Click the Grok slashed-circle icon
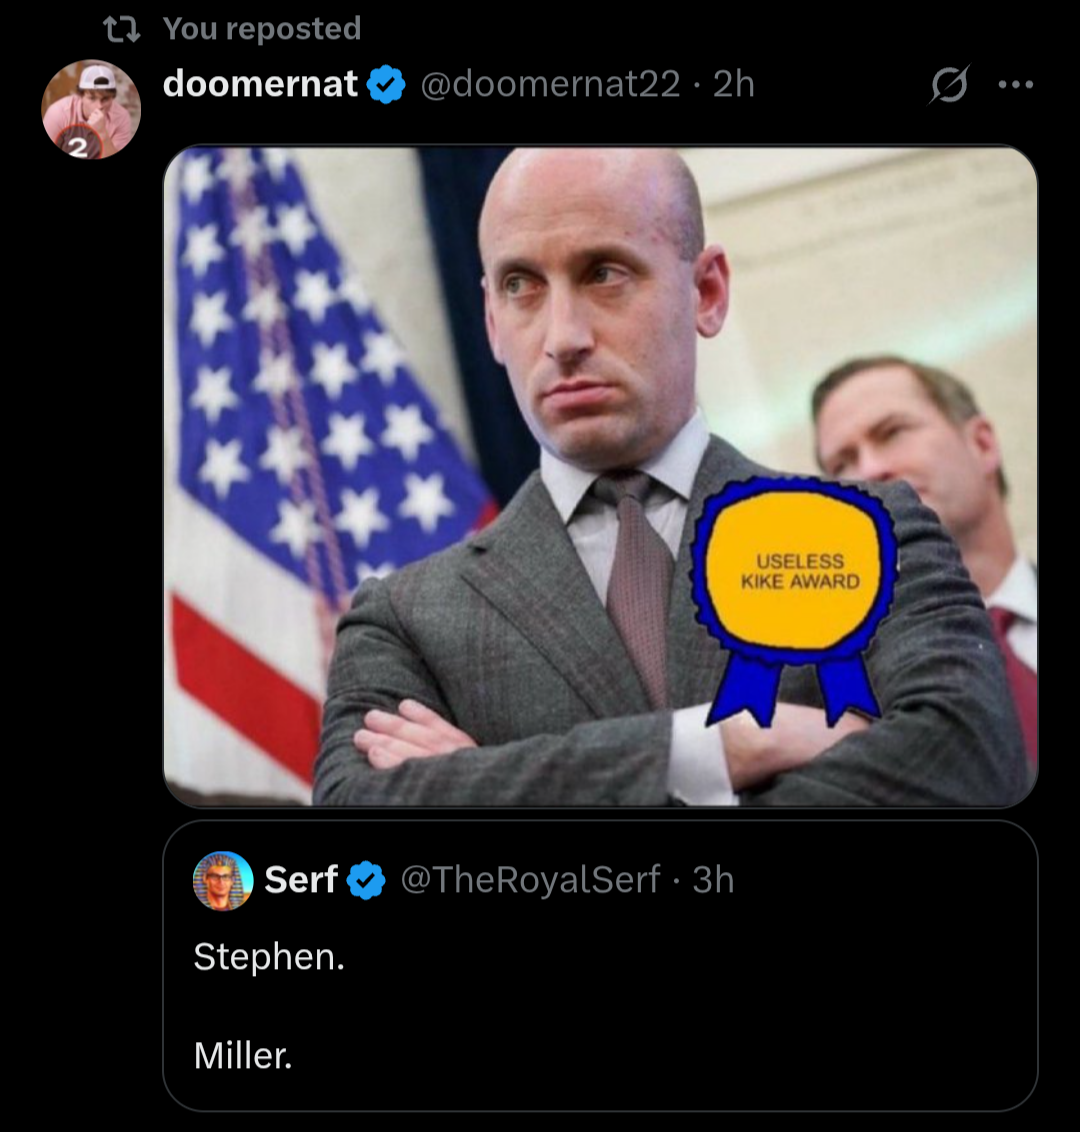This screenshot has width=1080, height=1132. coord(948,85)
